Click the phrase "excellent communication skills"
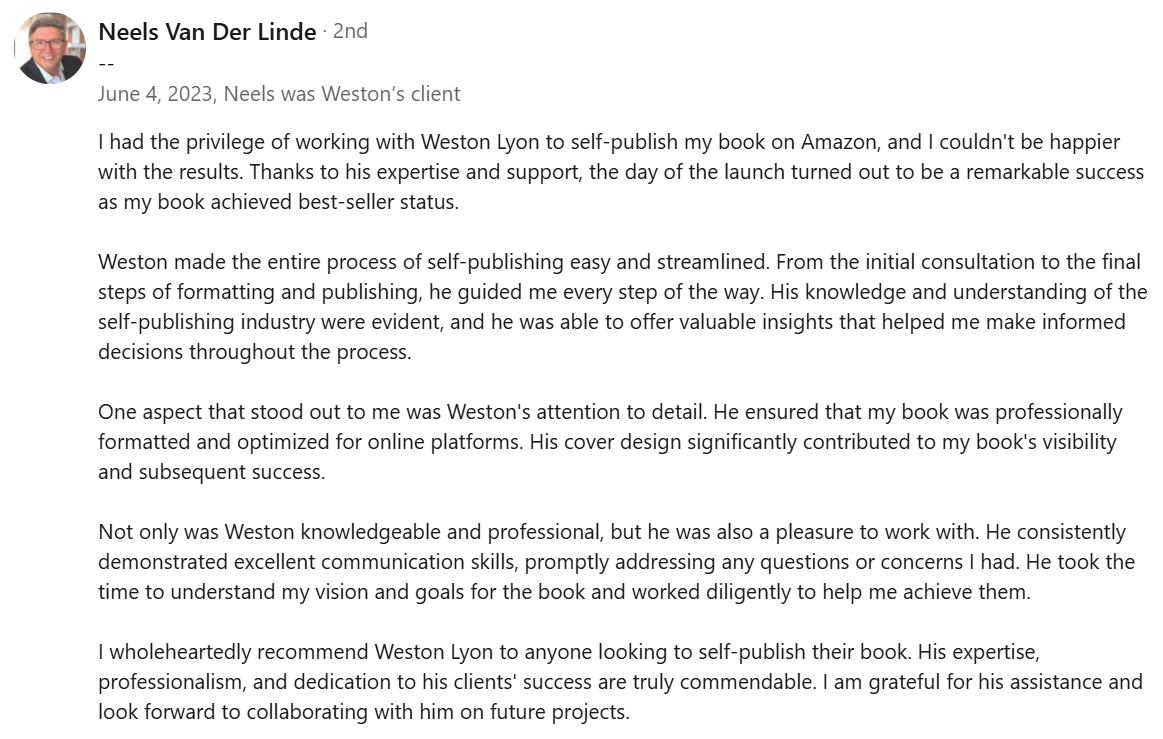 (343, 562)
